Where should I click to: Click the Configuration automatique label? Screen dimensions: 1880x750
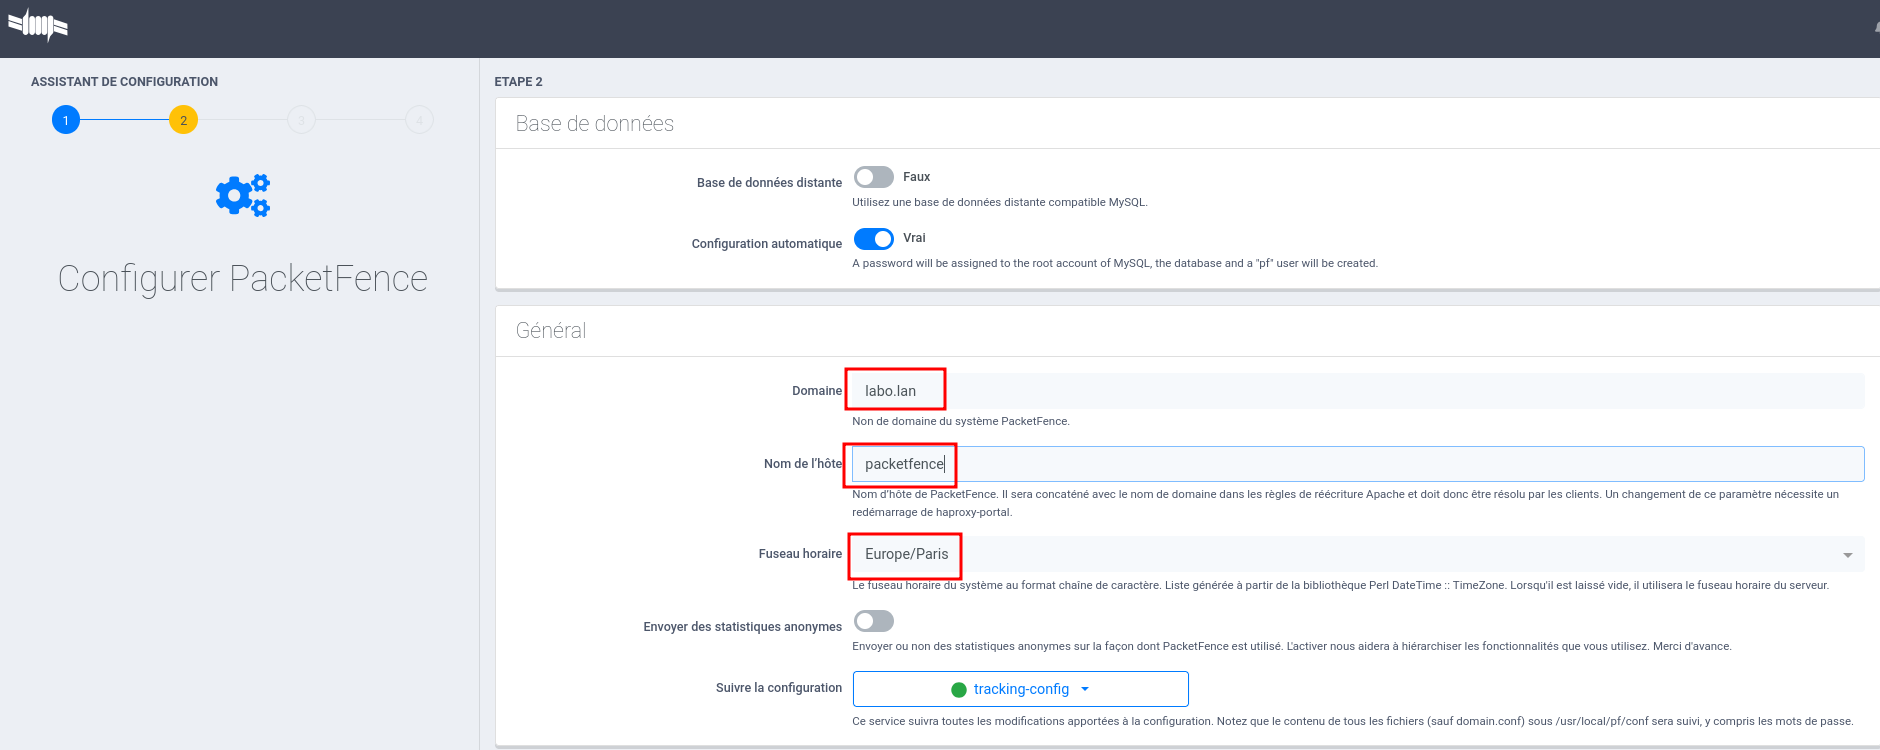point(767,244)
